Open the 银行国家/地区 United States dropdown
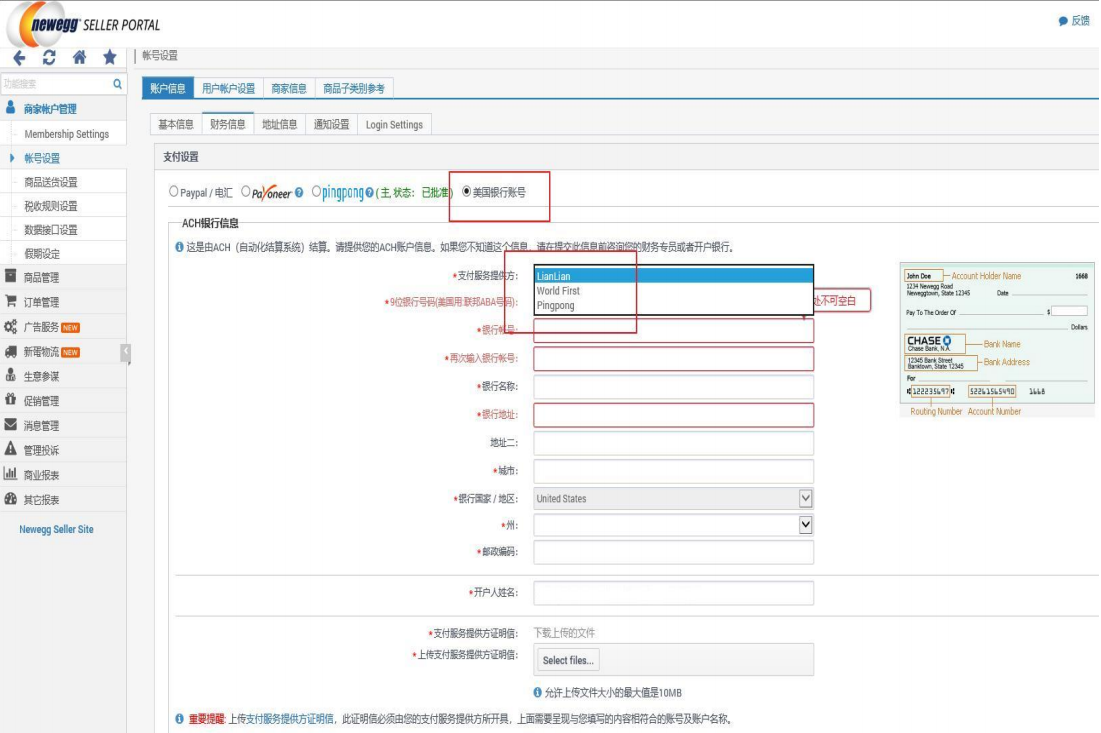The width and height of the screenshot is (1101, 733). (673, 498)
